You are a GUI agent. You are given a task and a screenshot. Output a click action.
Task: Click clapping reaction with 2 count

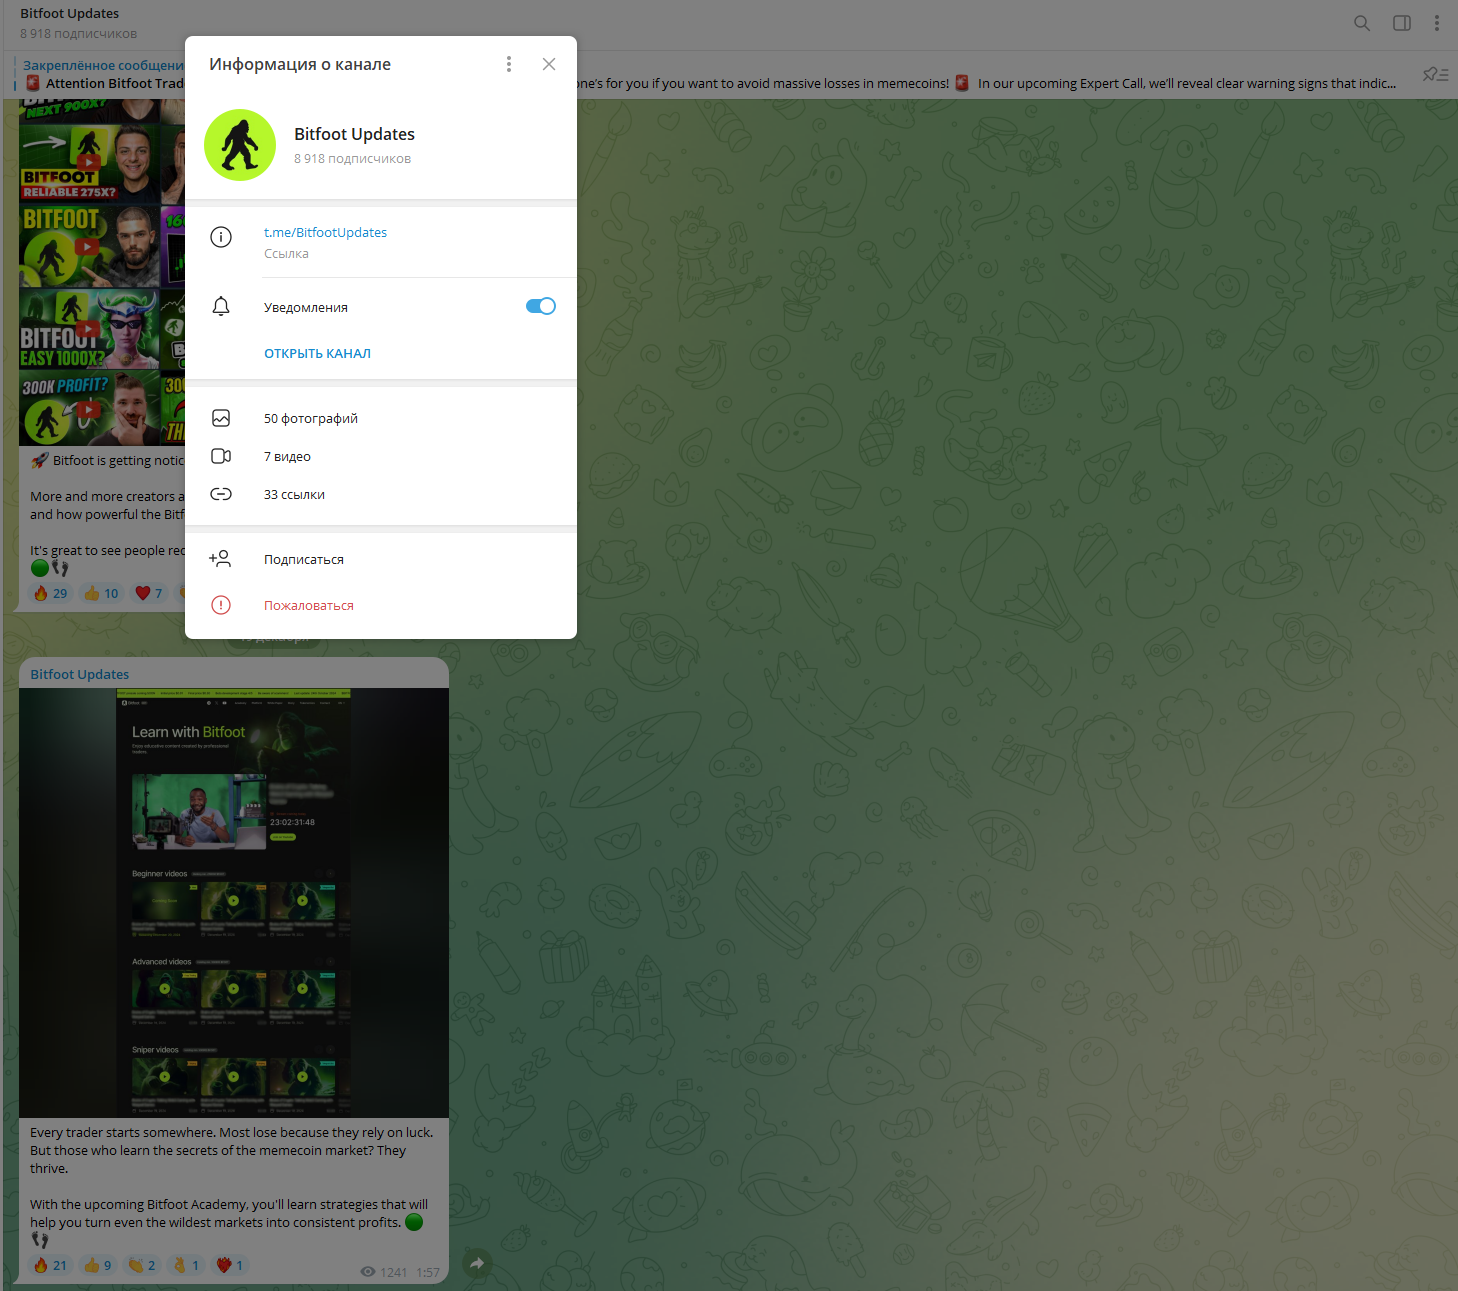click(x=142, y=1265)
